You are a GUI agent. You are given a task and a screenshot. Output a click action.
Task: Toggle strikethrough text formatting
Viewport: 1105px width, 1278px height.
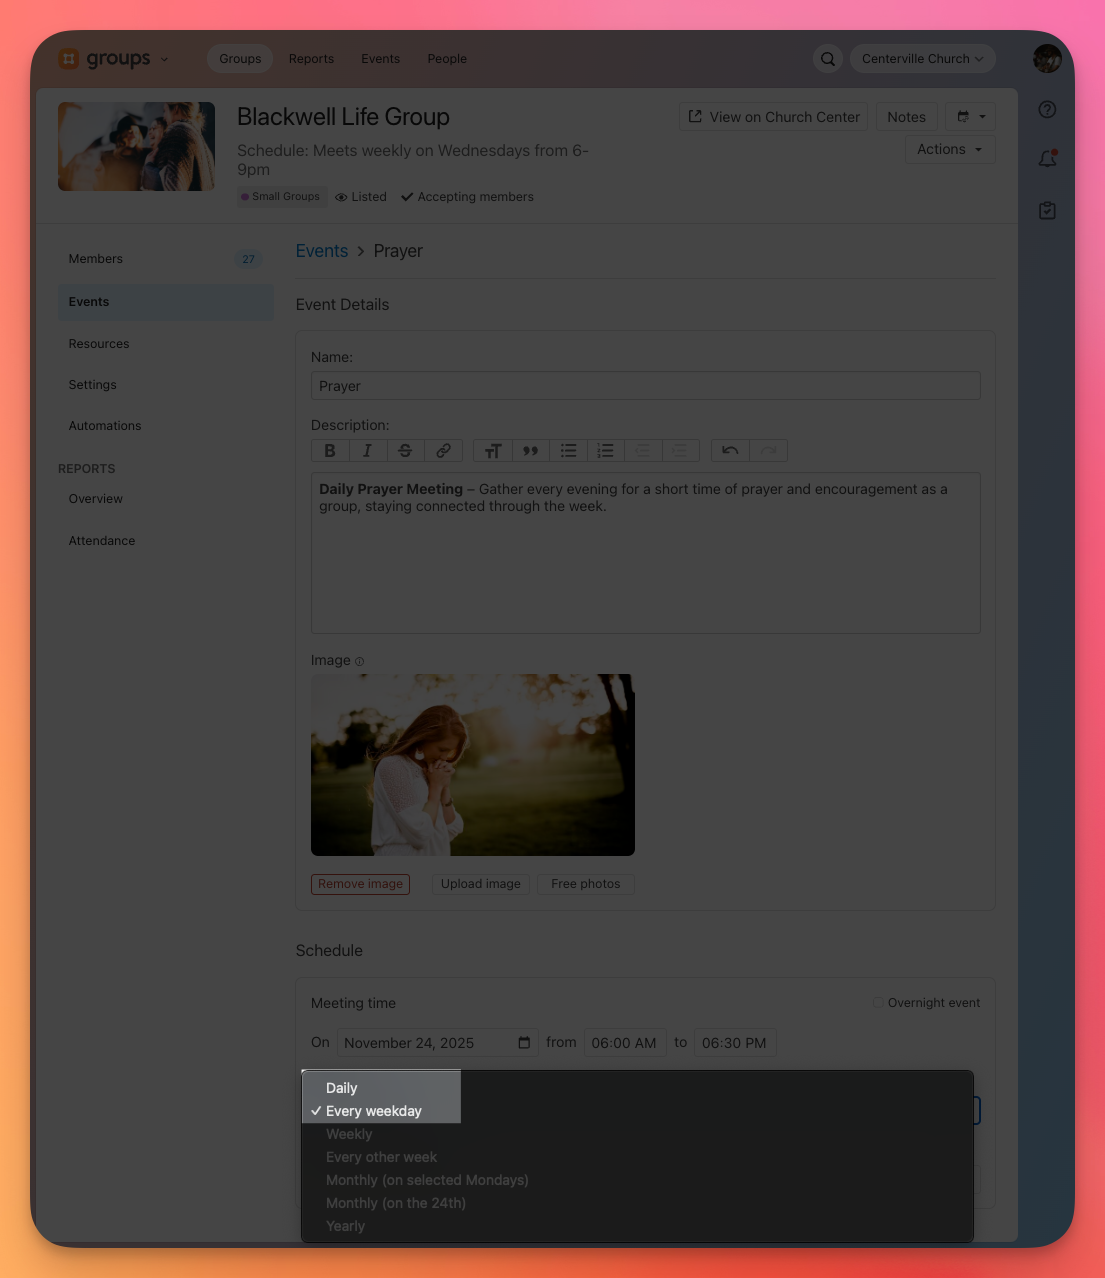pos(405,451)
